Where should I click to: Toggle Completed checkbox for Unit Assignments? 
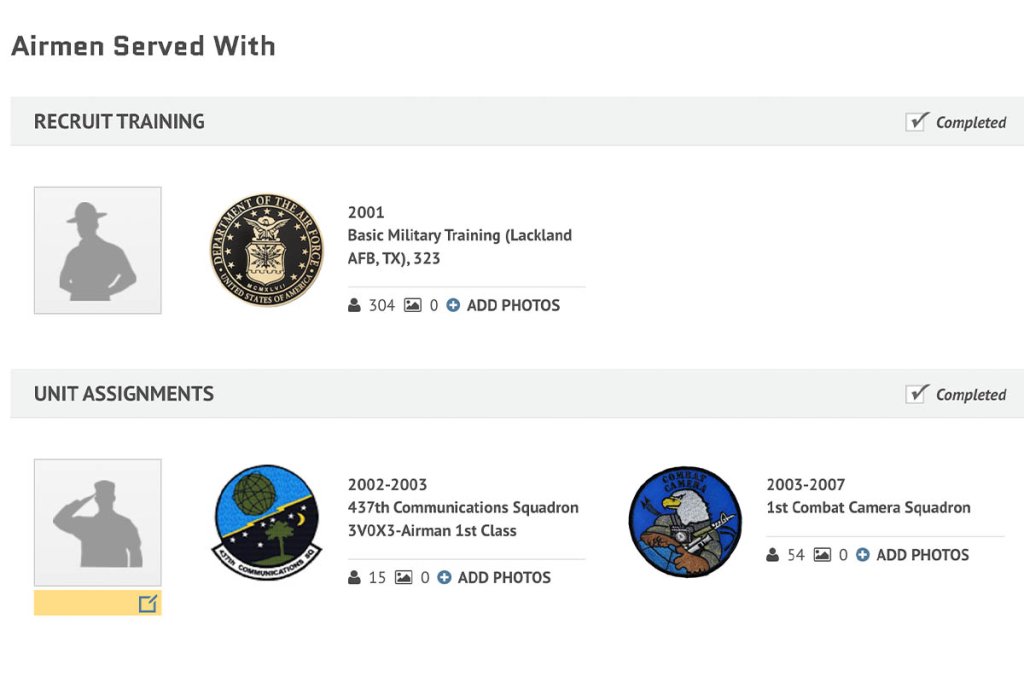coord(916,394)
